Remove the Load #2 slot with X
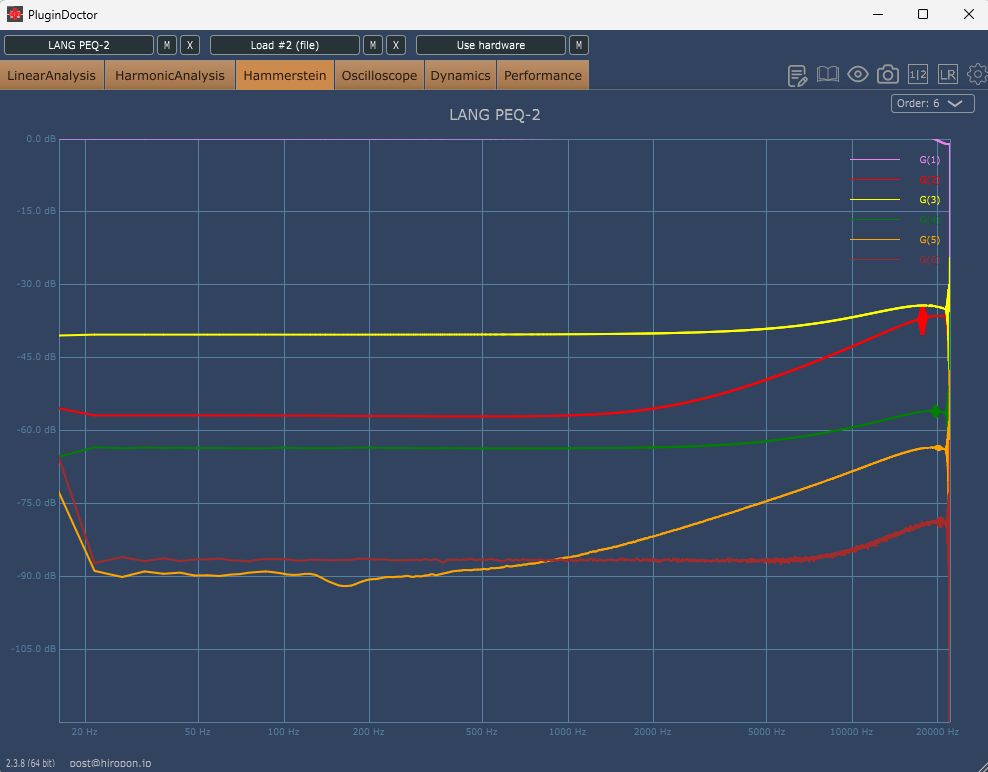The height and width of the screenshot is (772, 988). tap(396, 45)
